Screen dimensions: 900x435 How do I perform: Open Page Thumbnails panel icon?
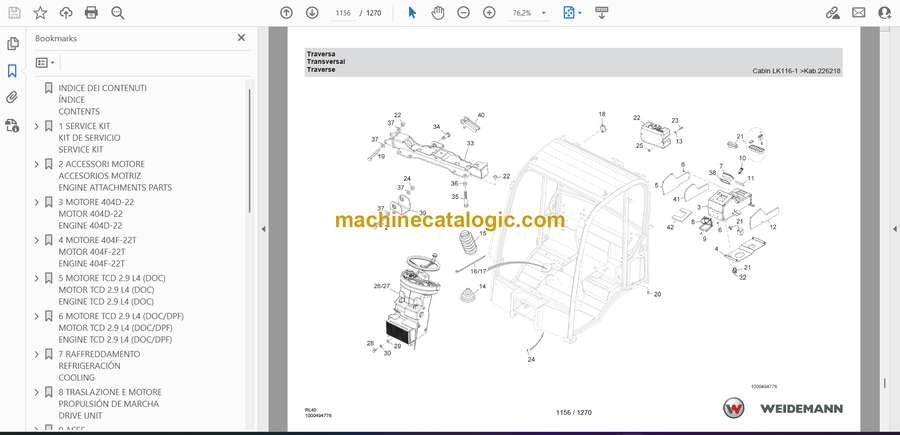coord(12,44)
